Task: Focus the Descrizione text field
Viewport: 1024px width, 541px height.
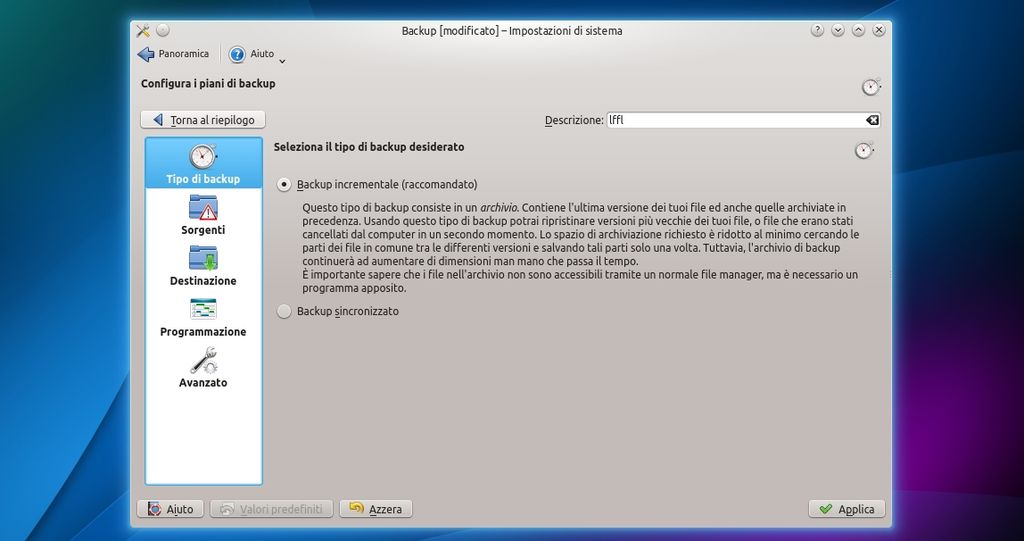Action: click(743, 120)
